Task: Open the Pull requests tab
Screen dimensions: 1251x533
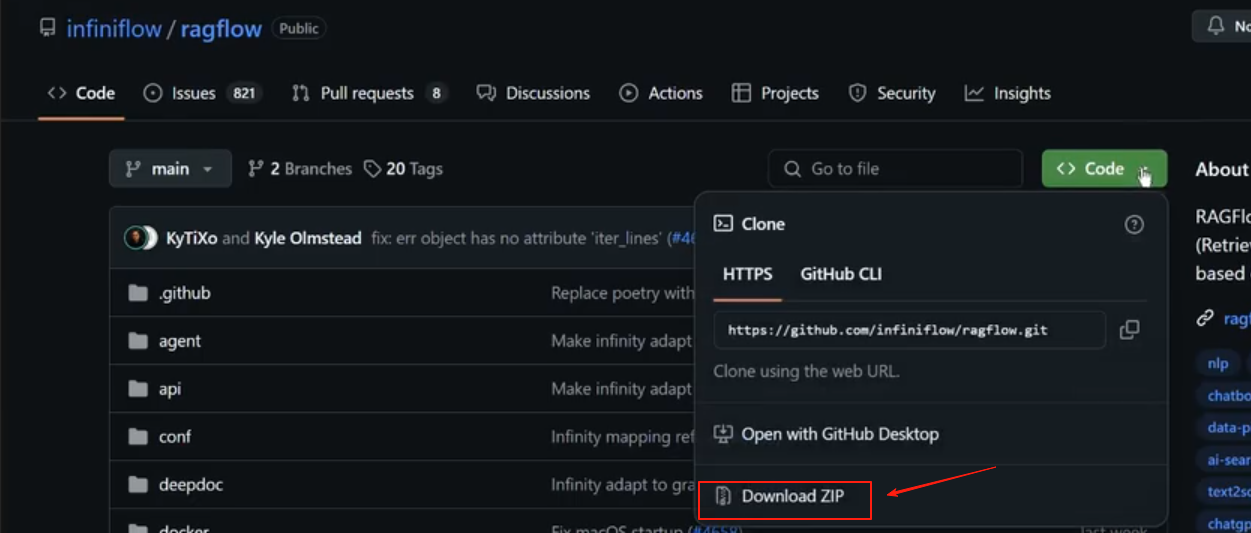Action: tap(368, 93)
